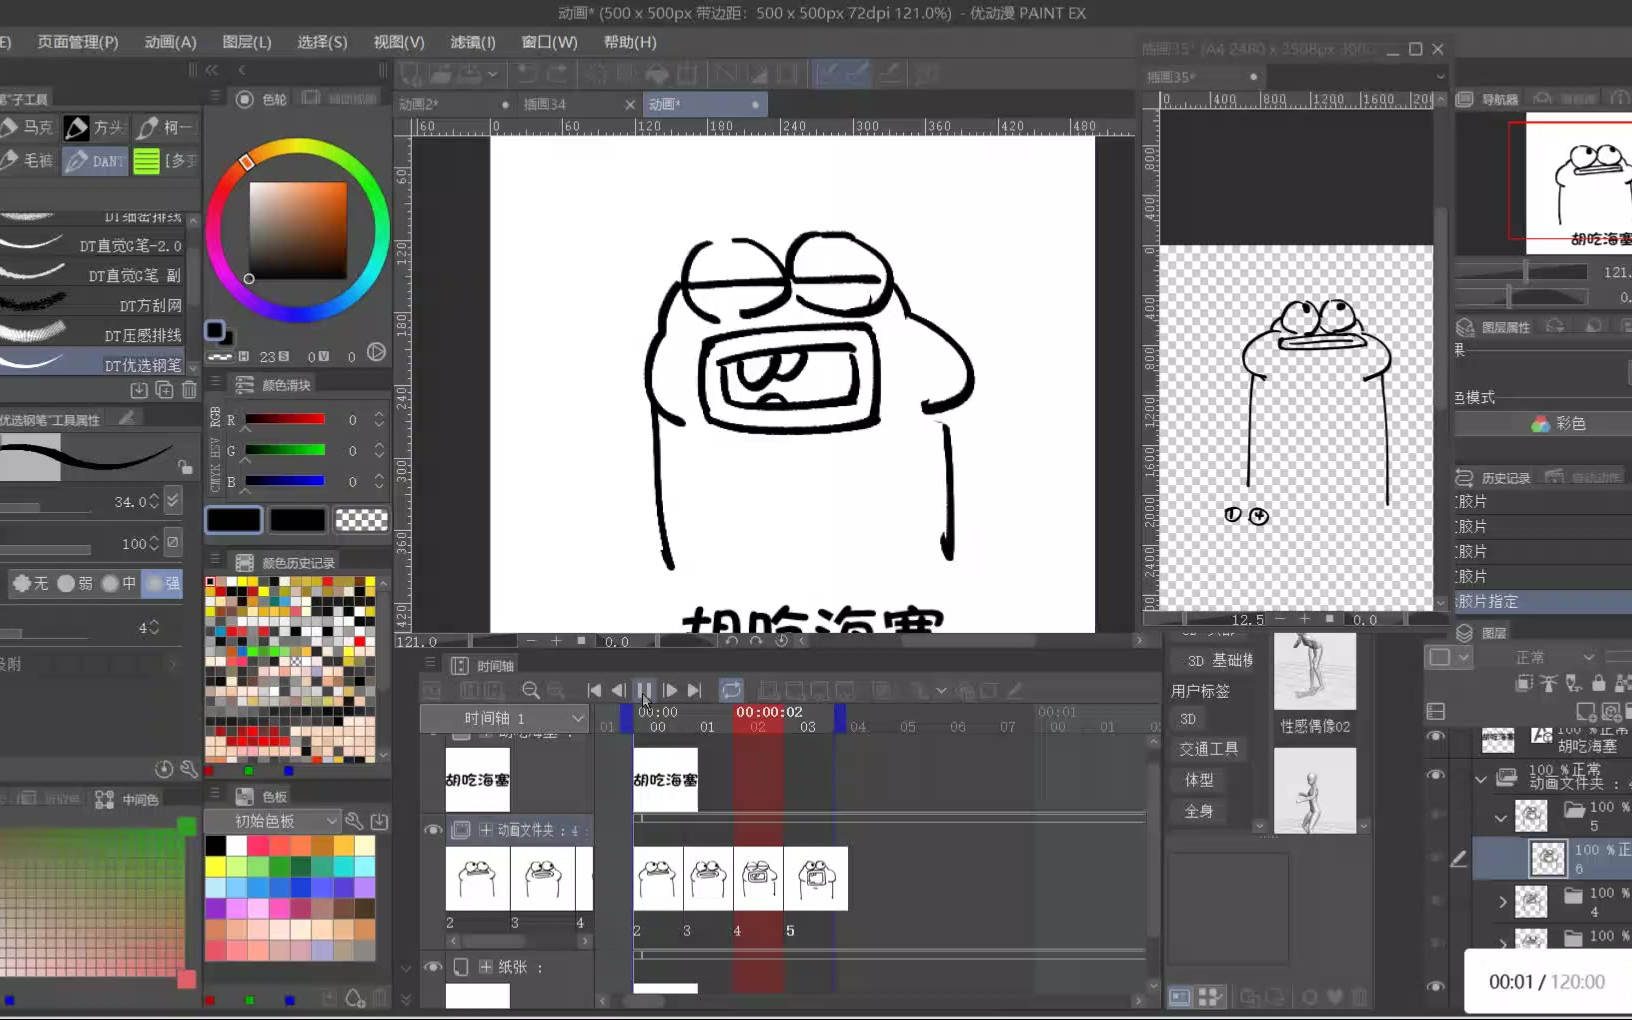The width and height of the screenshot is (1632, 1020).
Task: Delete the selected sub tool (trash icon)
Action: coord(189,390)
